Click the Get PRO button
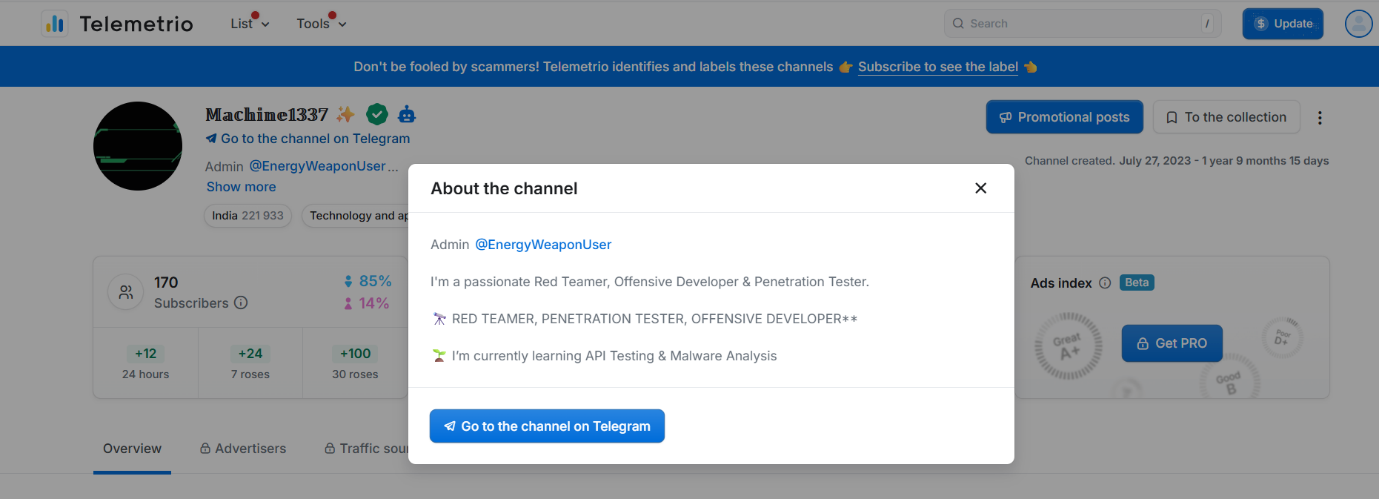Image resolution: width=1379 pixels, height=499 pixels. click(1171, 343)
